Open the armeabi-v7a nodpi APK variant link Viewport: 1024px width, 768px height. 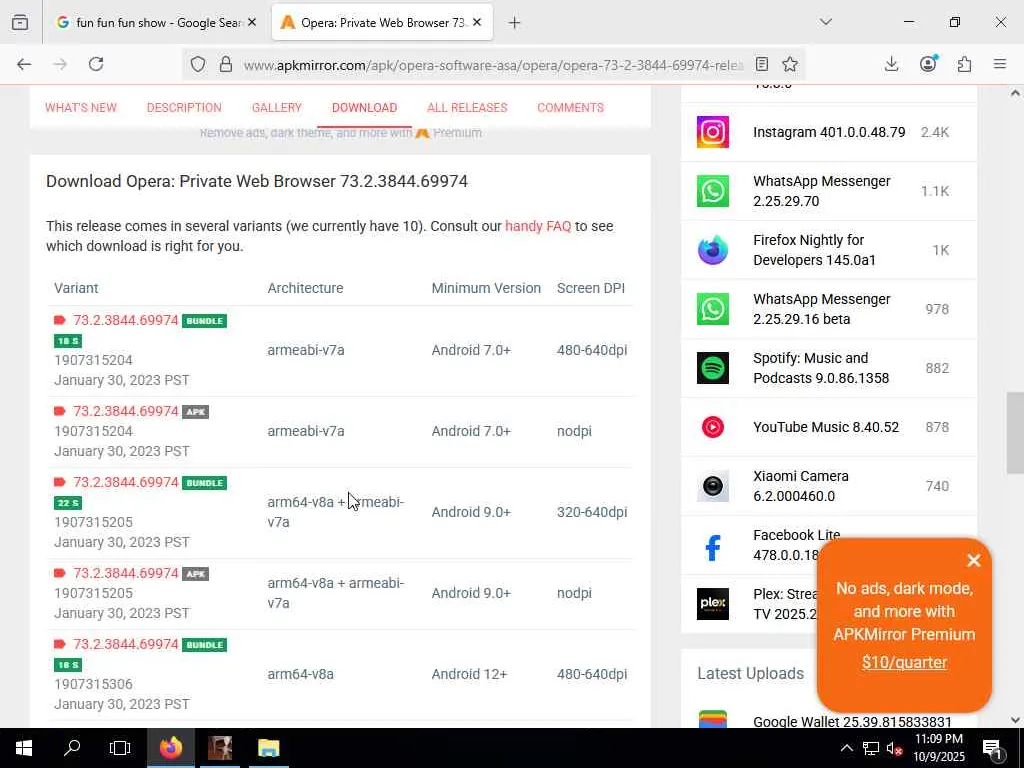125,411
